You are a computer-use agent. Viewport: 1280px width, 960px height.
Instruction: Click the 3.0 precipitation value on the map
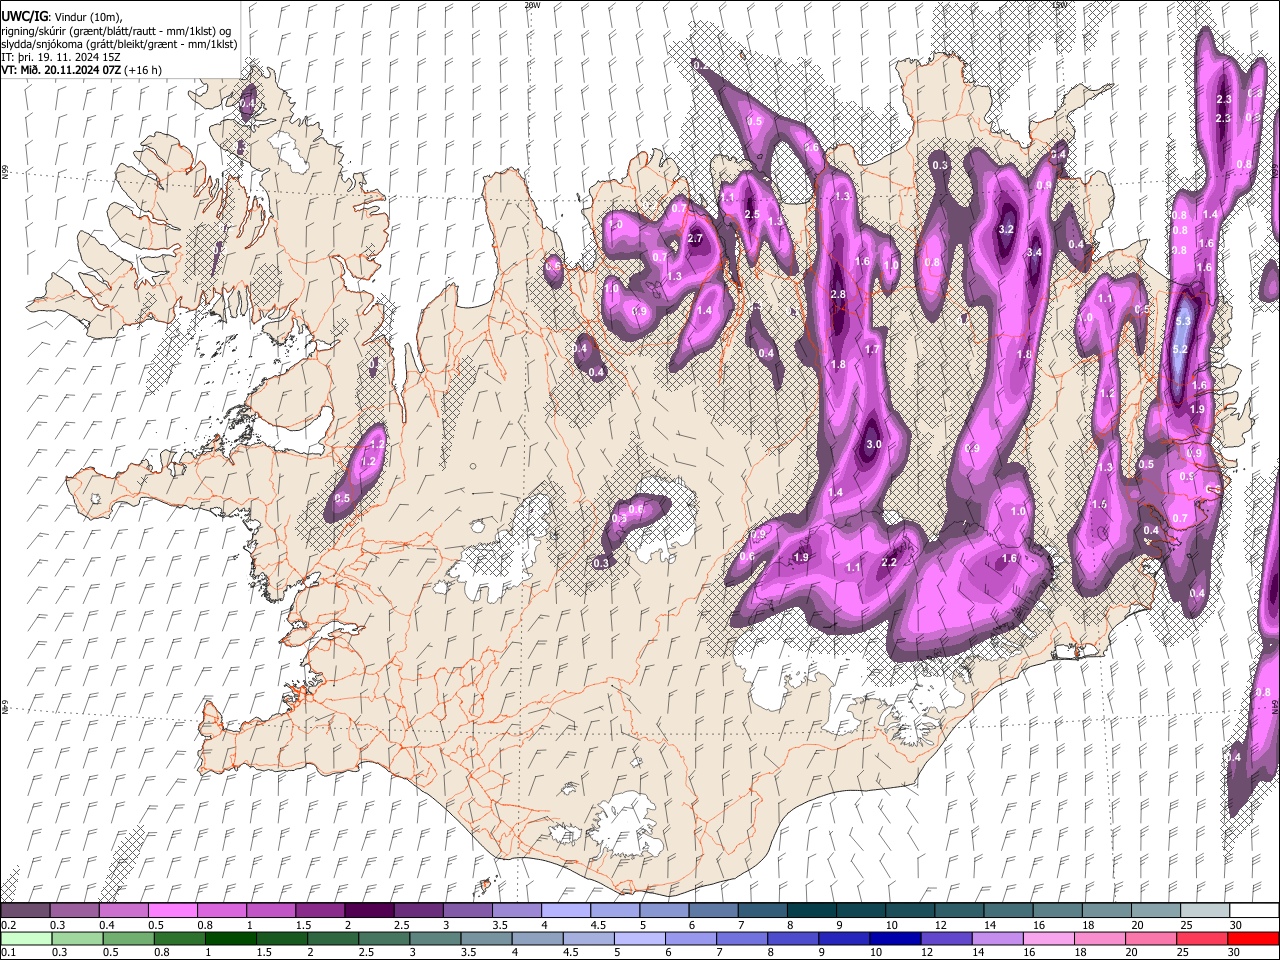click(873, 444)
